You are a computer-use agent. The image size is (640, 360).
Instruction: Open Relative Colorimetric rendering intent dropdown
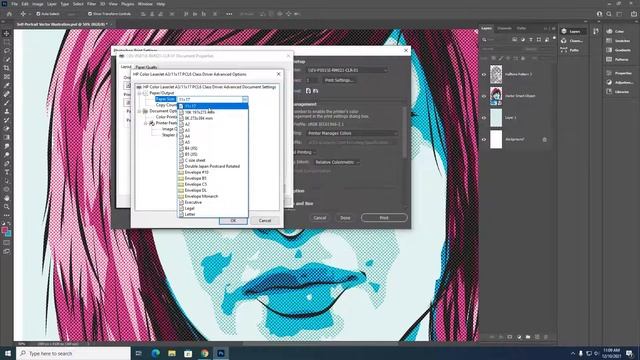(337, 162)
